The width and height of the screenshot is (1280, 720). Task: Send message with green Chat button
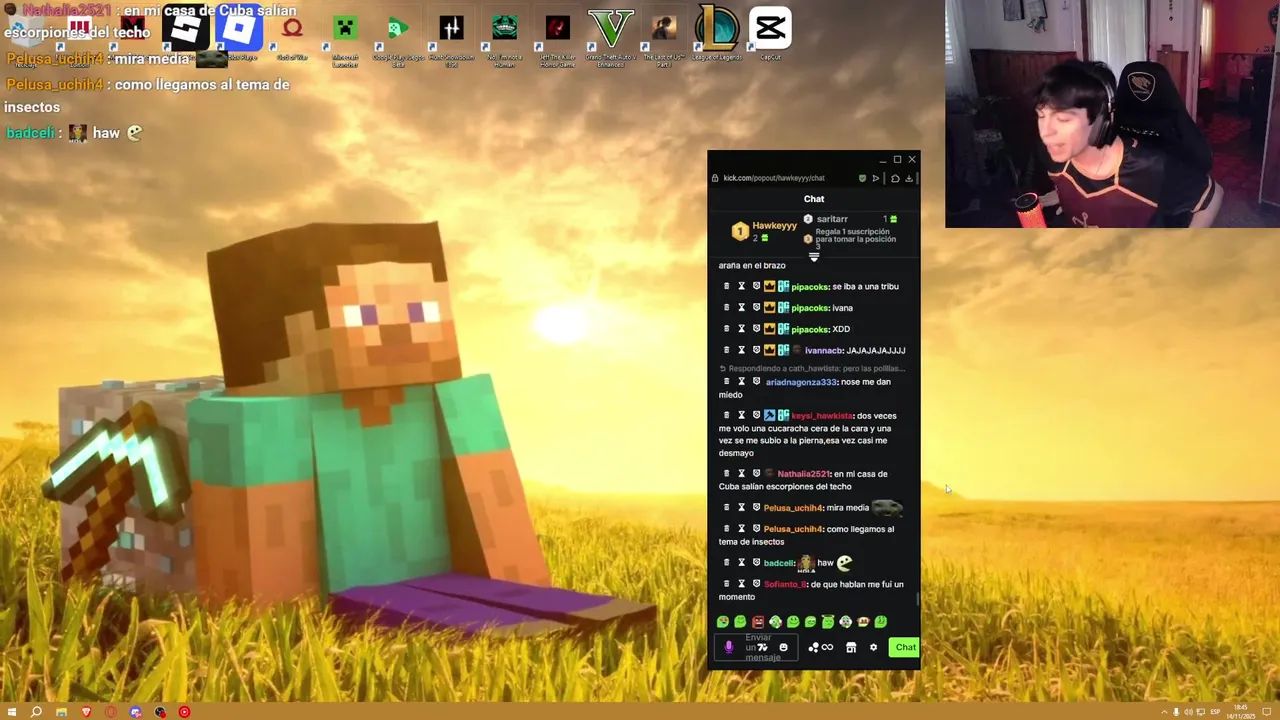tap(905, 647)
